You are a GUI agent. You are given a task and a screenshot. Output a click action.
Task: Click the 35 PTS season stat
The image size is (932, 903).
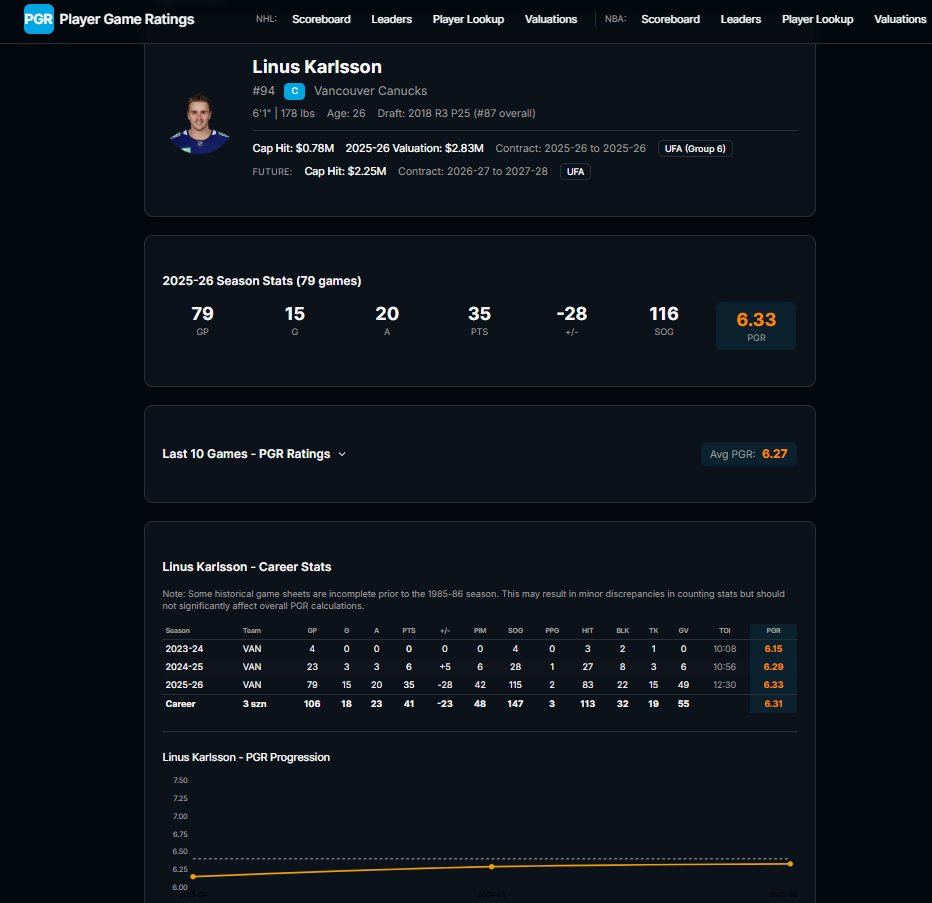[479, 320]
